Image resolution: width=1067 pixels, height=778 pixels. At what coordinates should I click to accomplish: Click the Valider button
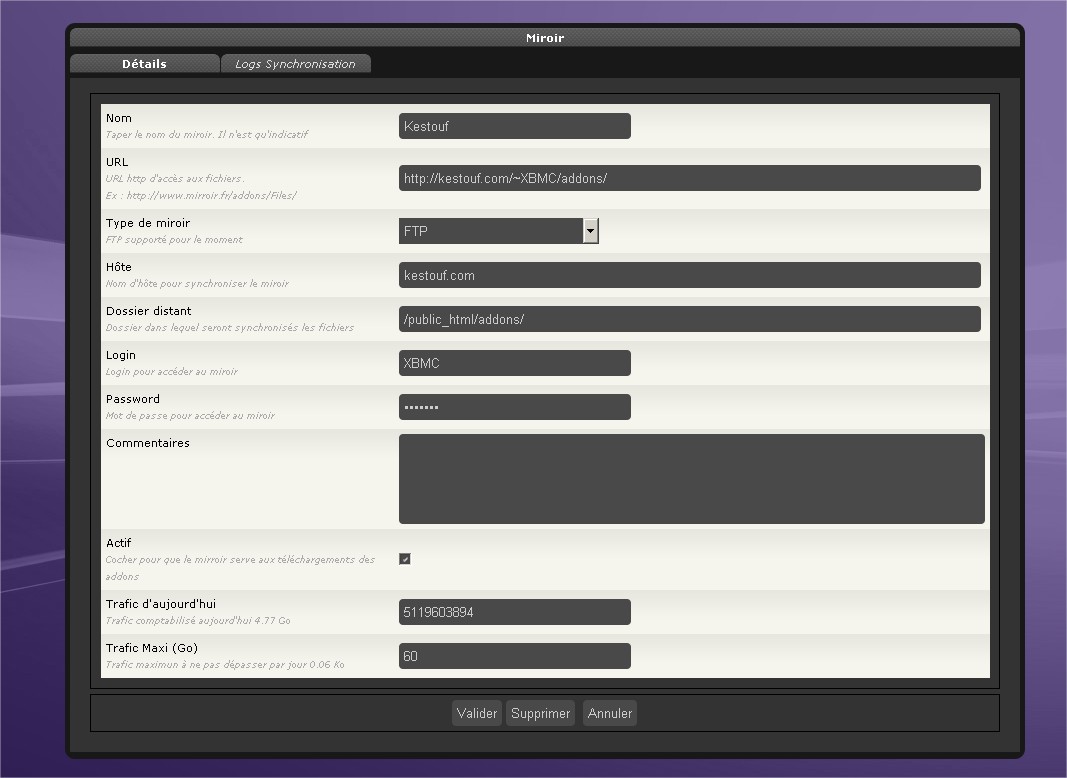coord(476,713)
